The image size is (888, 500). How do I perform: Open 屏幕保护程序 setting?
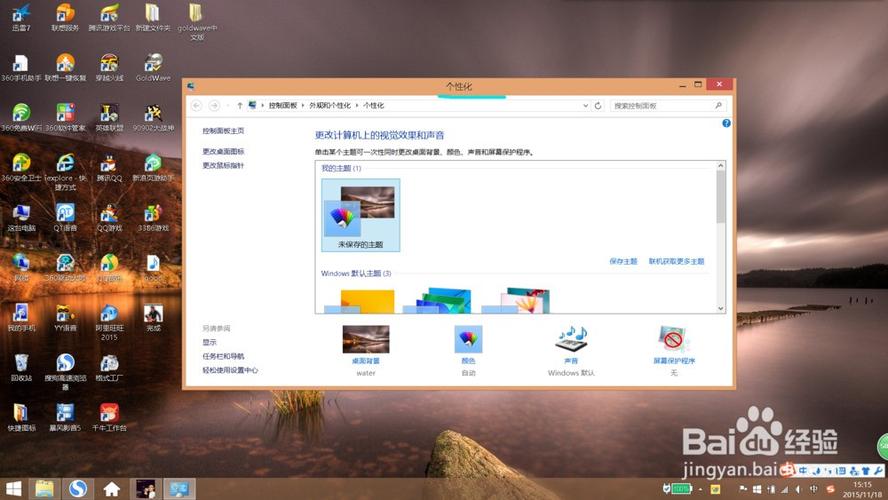point(673,351)
